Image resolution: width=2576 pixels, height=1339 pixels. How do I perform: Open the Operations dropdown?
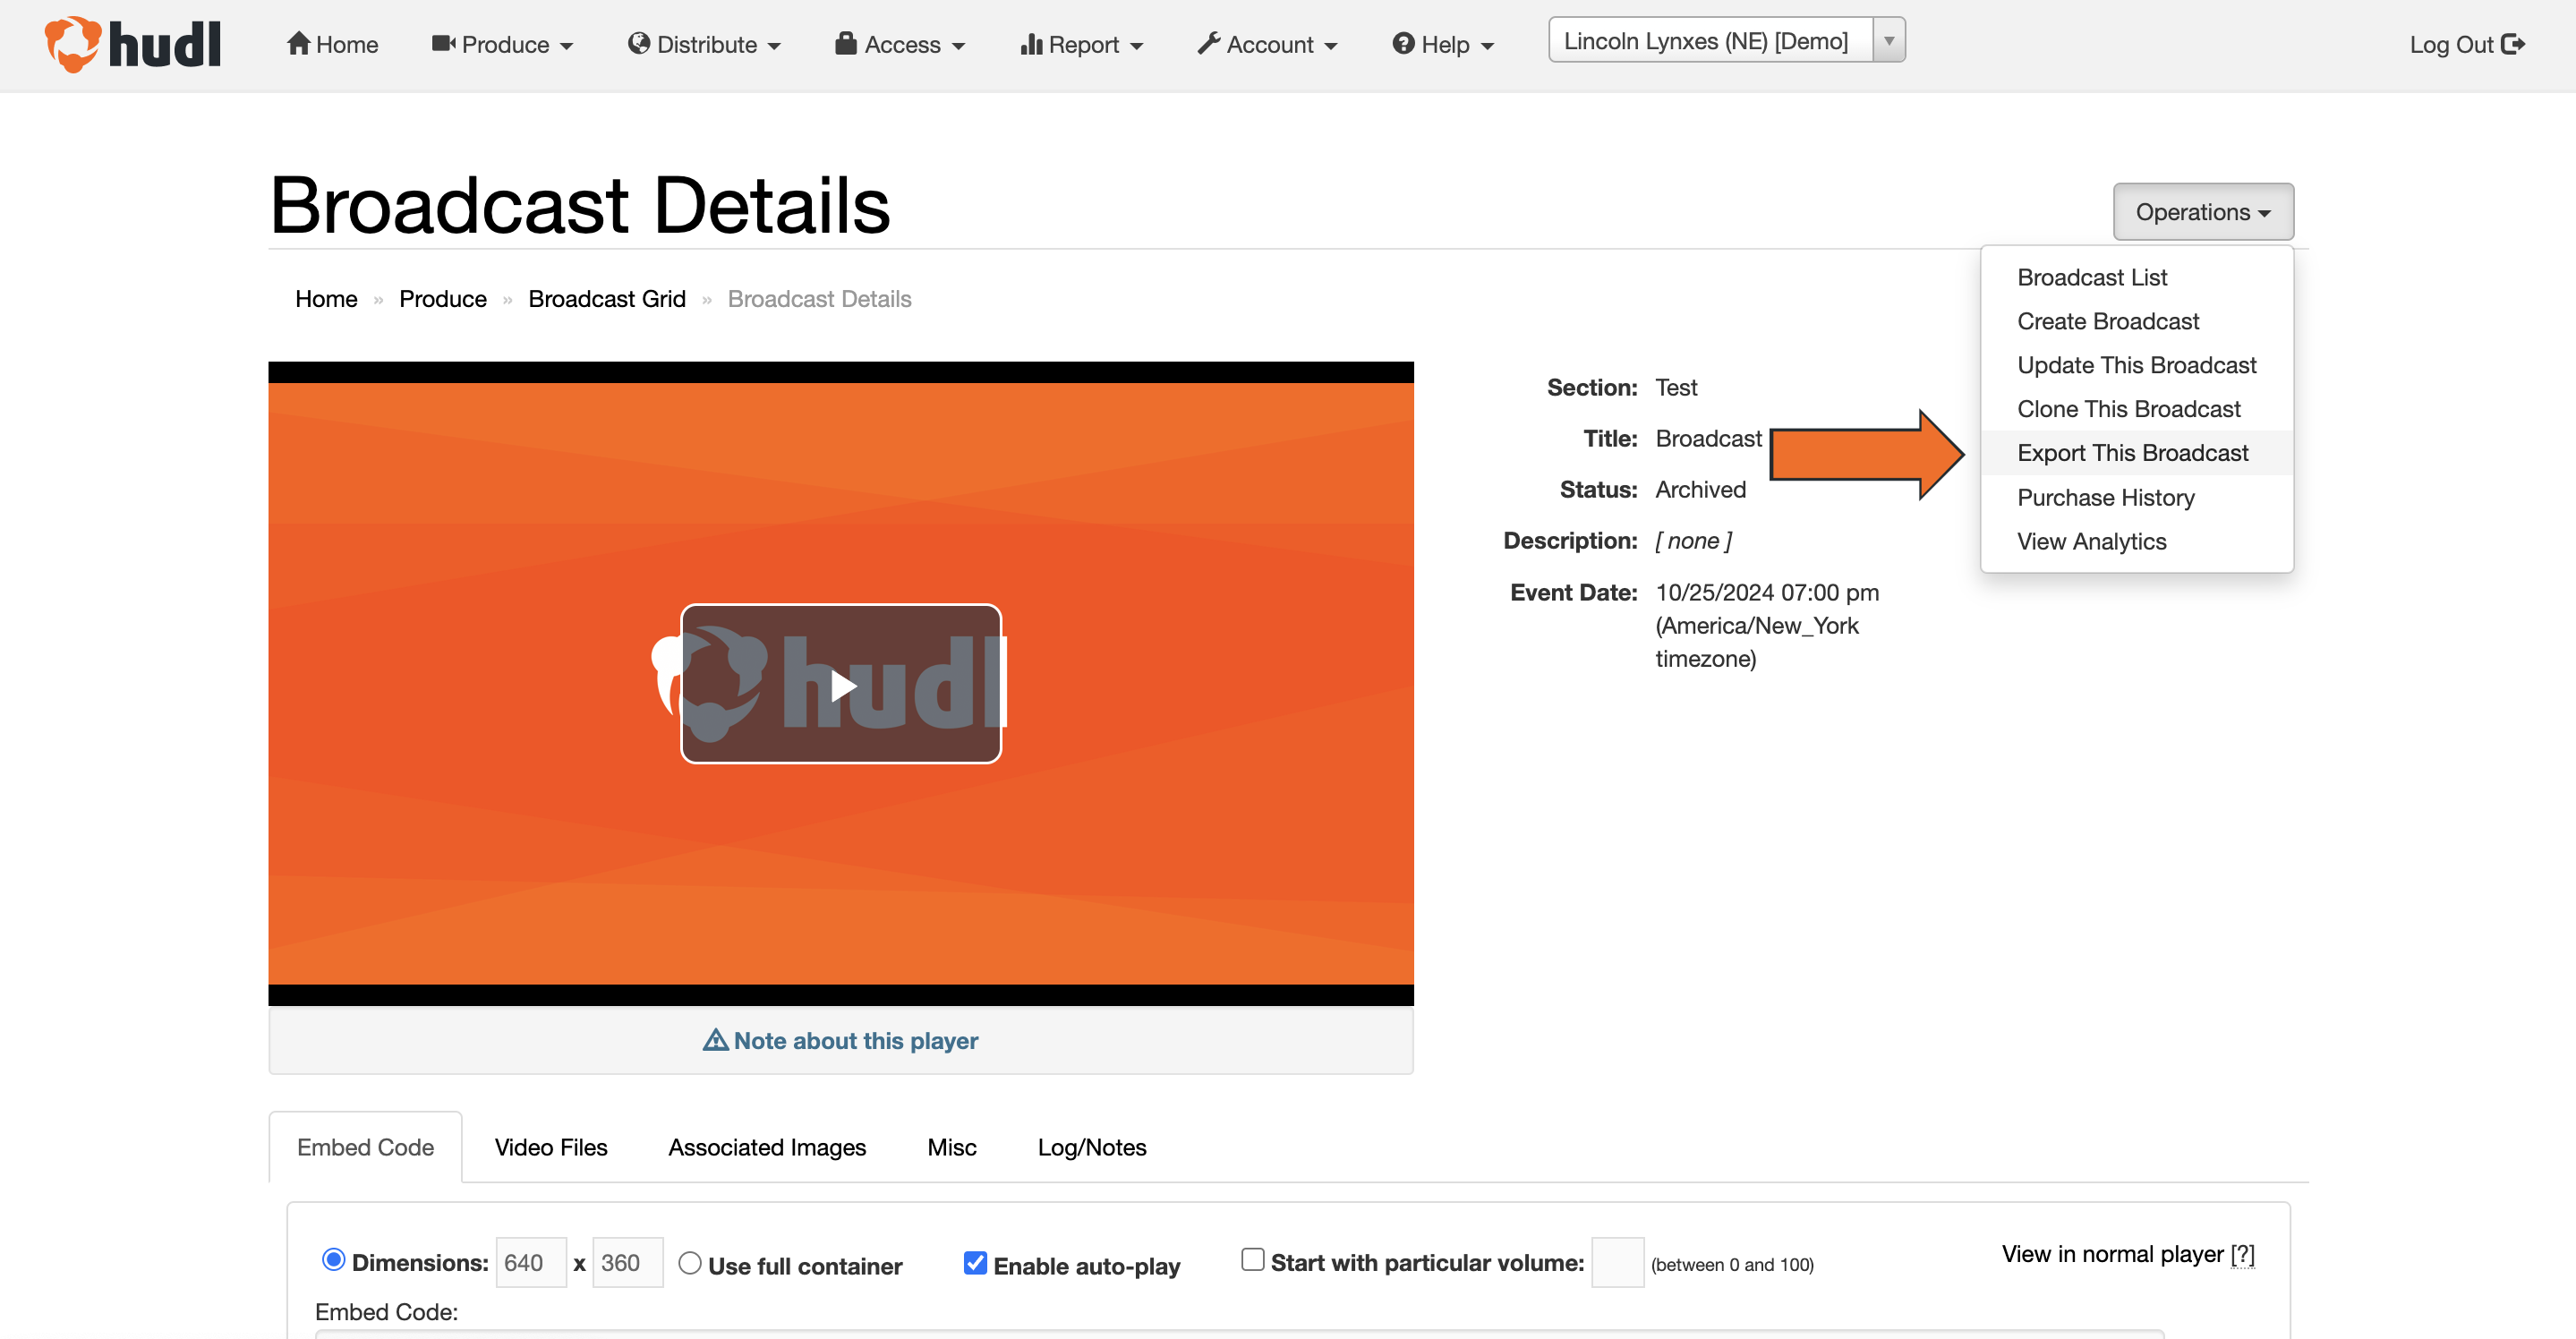(x=2203, y=211)
